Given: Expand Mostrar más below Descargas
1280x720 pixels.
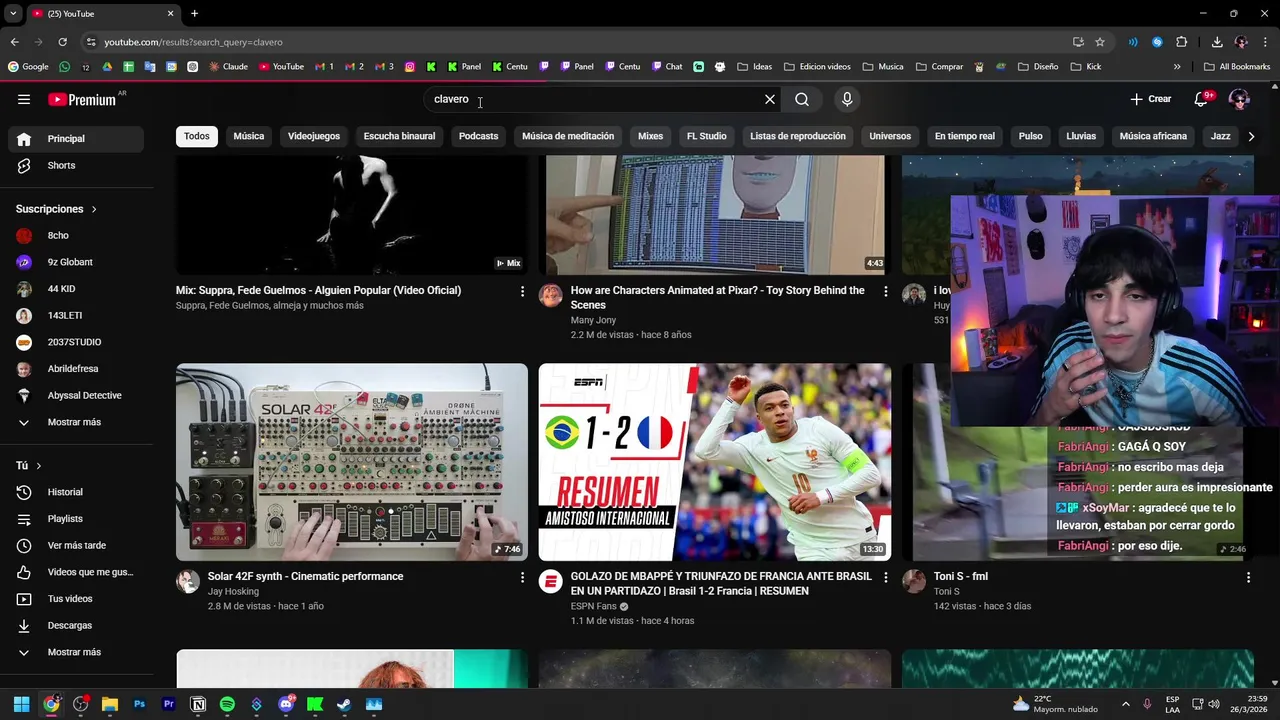Looking at the screenshot, I should [76, 652].
